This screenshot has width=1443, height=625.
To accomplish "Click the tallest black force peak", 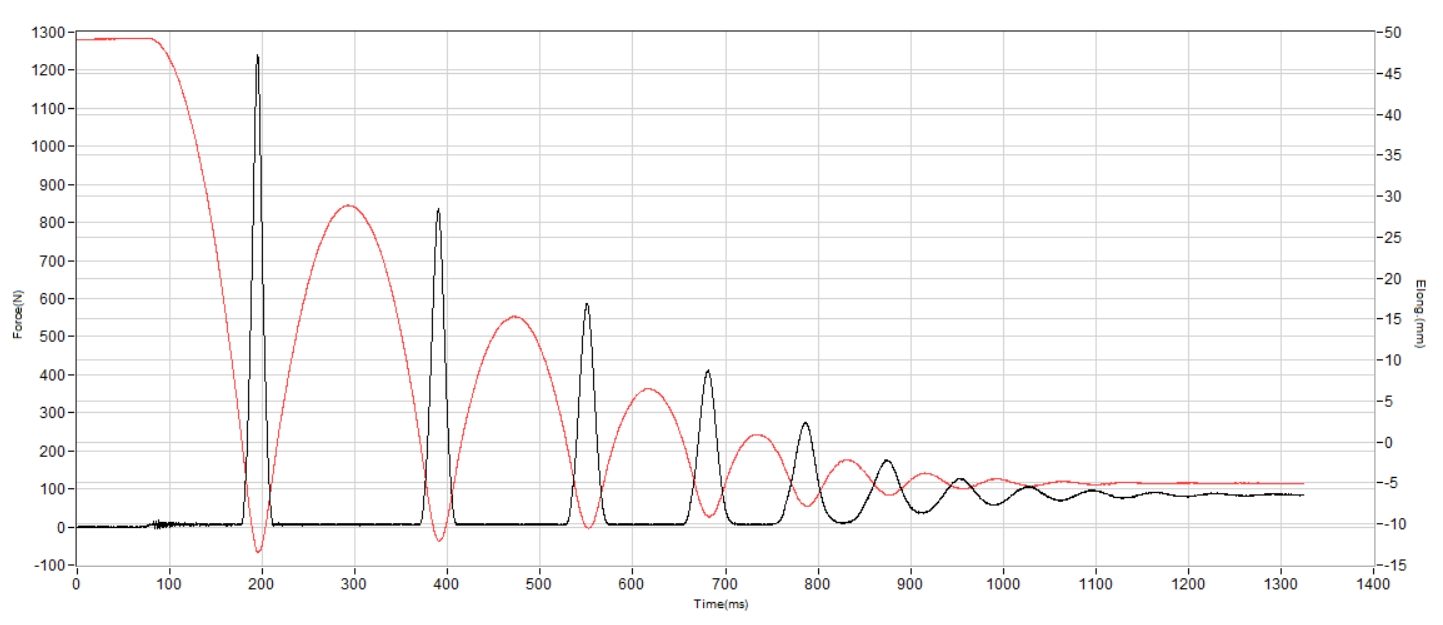I will pyautogui.click(x=257, y=57).
